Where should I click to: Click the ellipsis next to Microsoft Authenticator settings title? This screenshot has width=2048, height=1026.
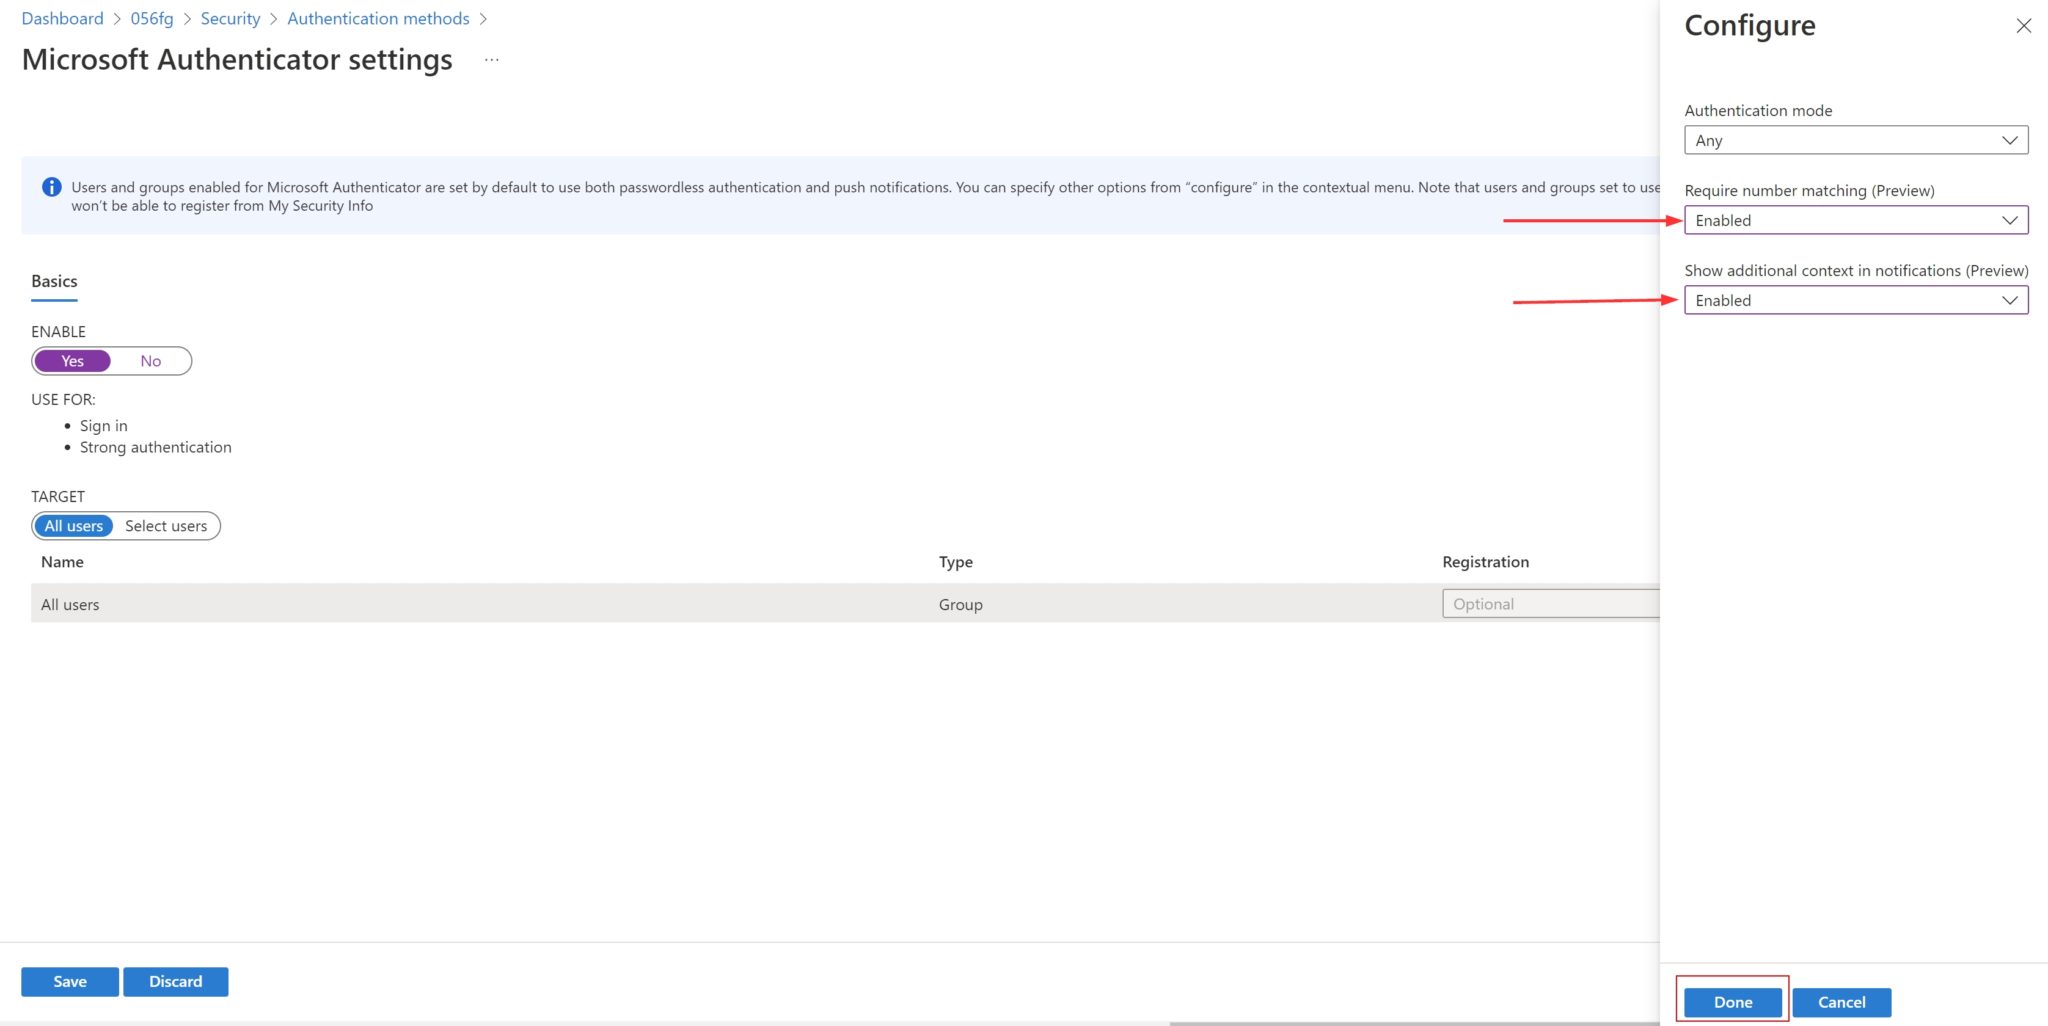pyautogui.click(x=491, y=60)
